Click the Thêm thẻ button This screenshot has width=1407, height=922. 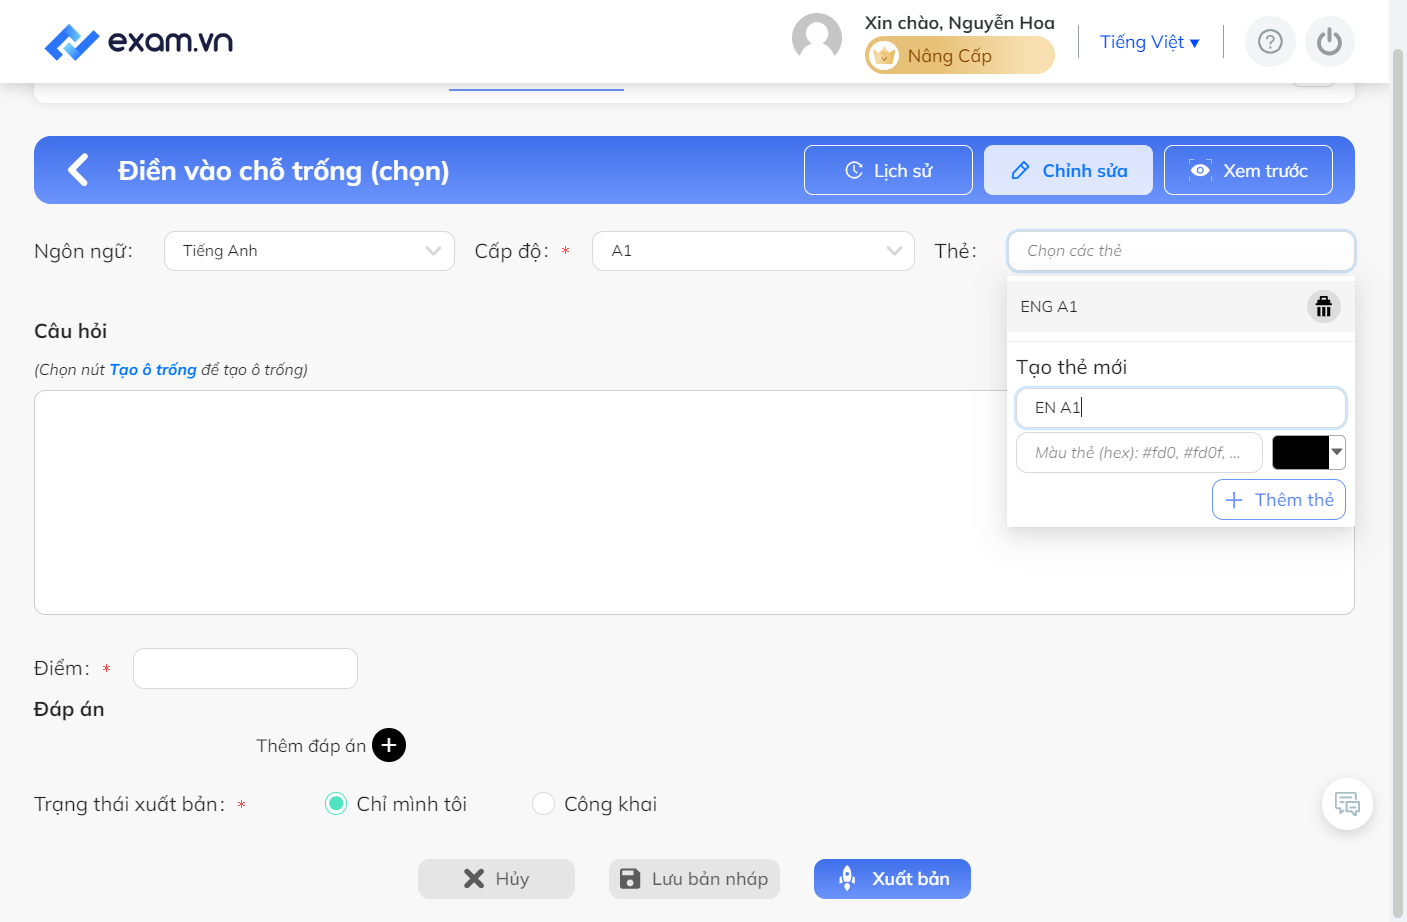point(1279,500)
